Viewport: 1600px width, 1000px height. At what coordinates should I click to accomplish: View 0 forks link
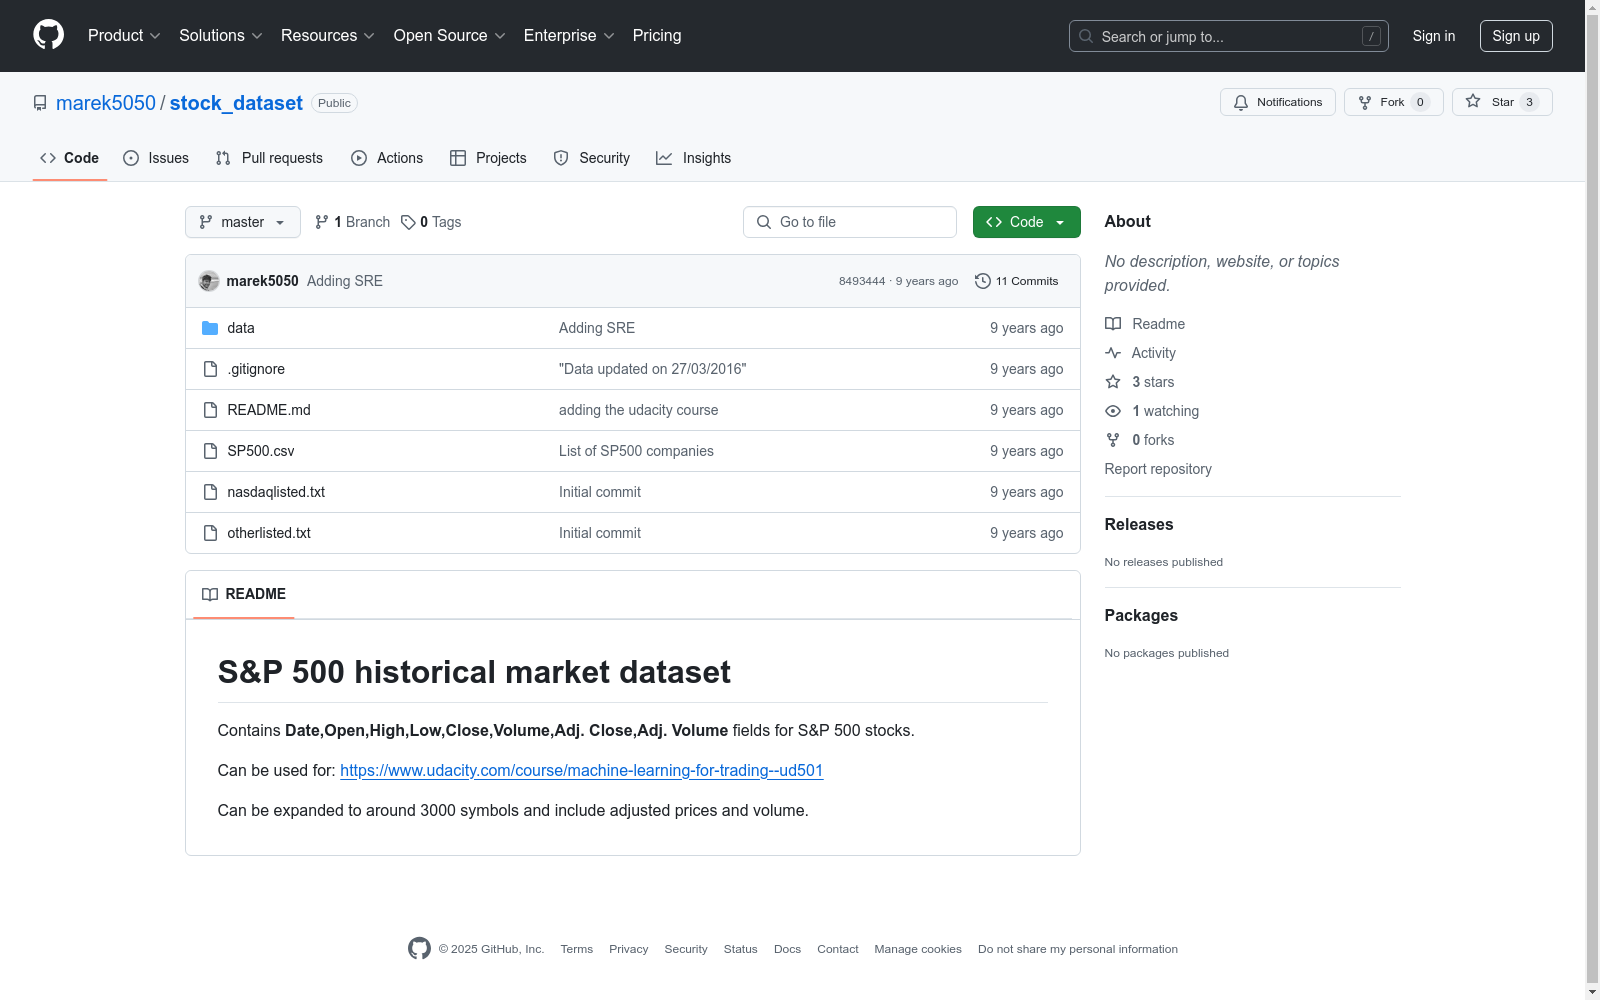click(1141, 440)
